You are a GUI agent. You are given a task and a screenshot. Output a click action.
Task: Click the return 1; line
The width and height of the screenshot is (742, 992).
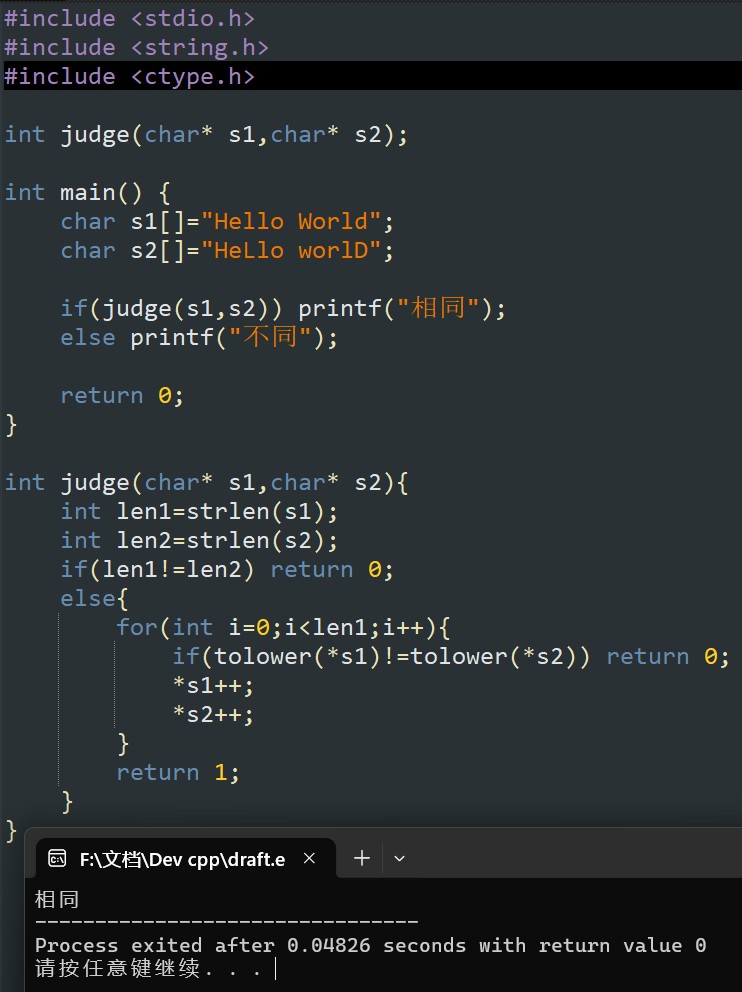coord(178,772)
